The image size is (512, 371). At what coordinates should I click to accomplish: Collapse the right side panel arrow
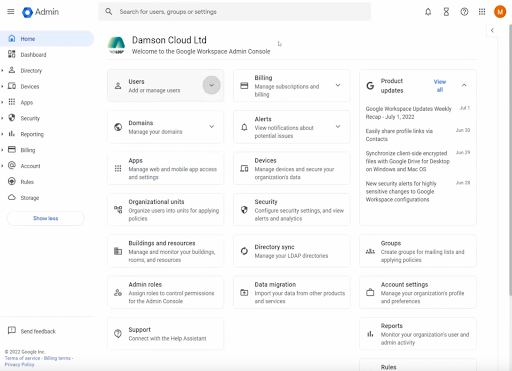492,30
